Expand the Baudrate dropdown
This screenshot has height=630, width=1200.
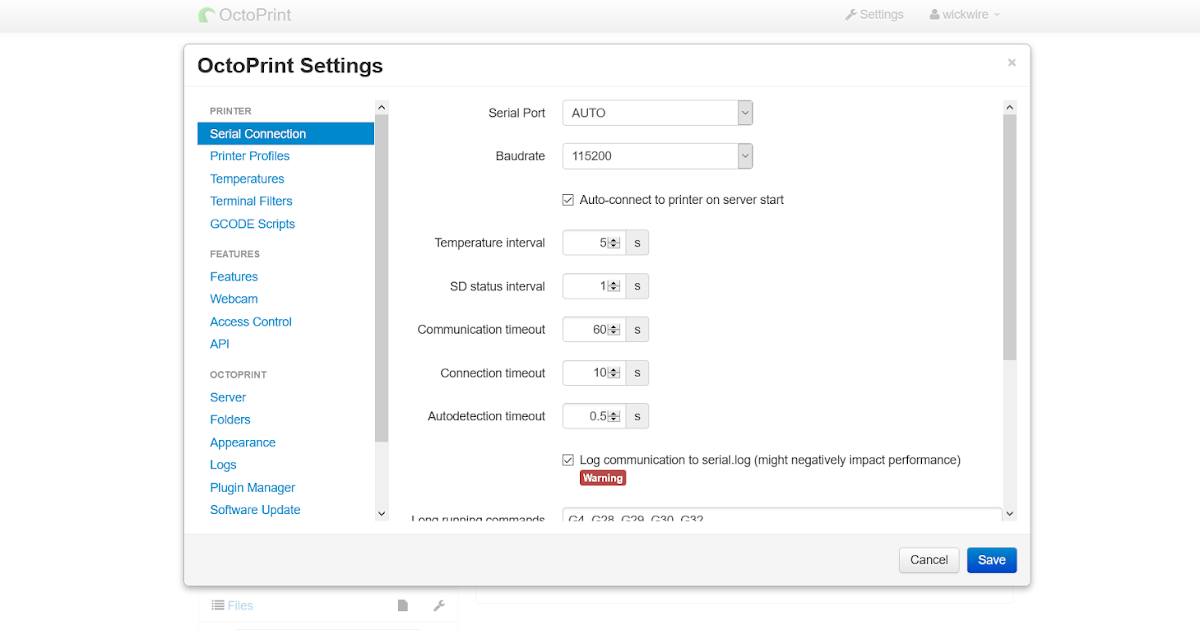pyautogui.click(x=657, y=156)
